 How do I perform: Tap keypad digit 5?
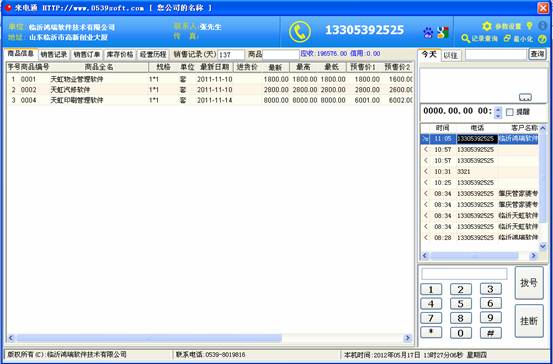(460, 304)
